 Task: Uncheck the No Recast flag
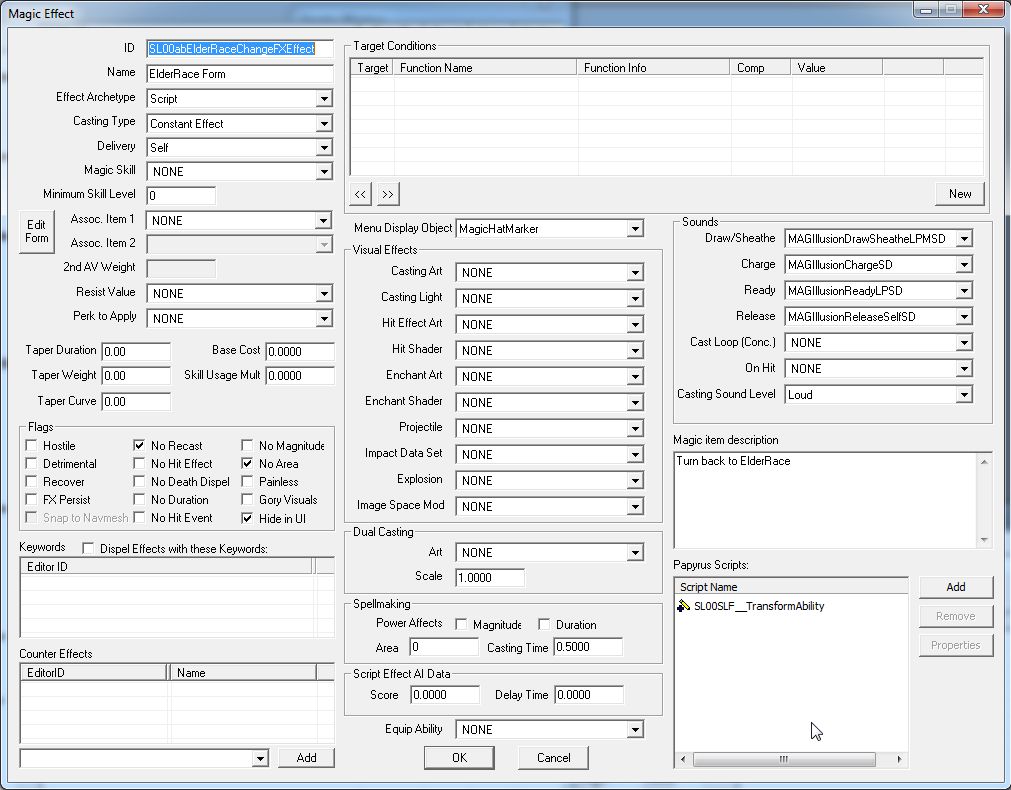click(x=140, y=446)
